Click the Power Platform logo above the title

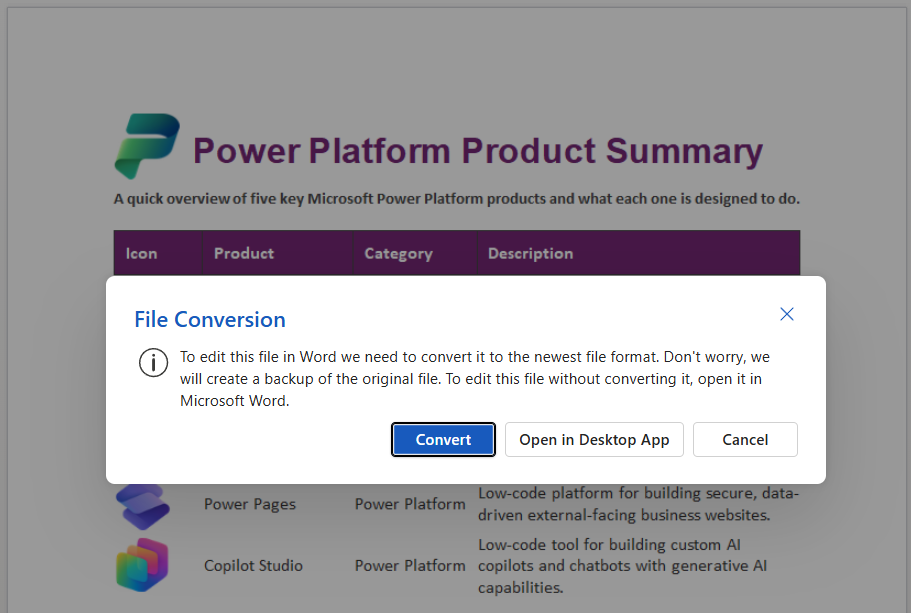(150, 141)
